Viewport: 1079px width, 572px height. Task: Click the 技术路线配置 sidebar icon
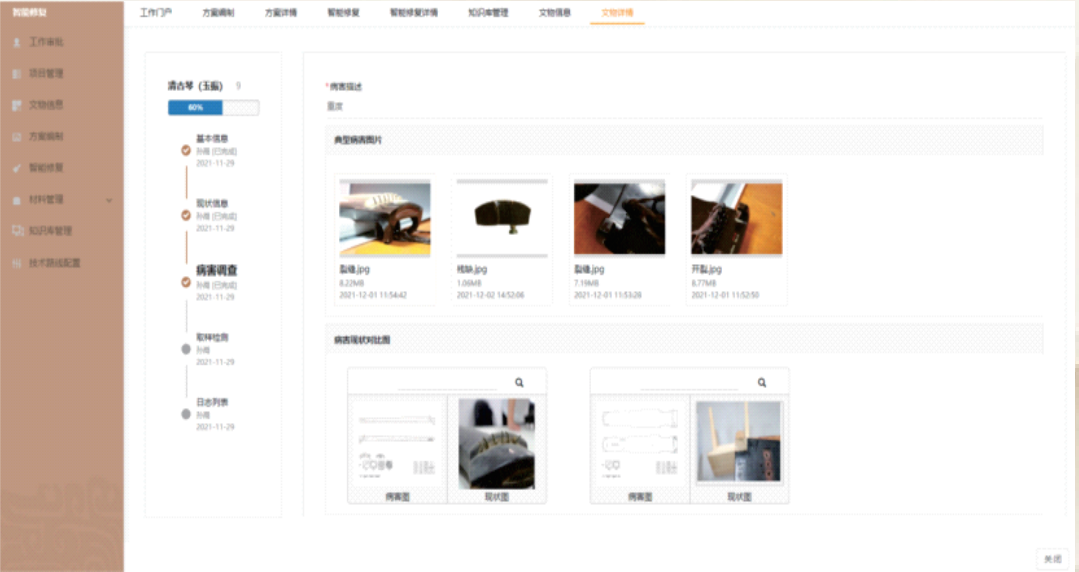tap(17, 263)
